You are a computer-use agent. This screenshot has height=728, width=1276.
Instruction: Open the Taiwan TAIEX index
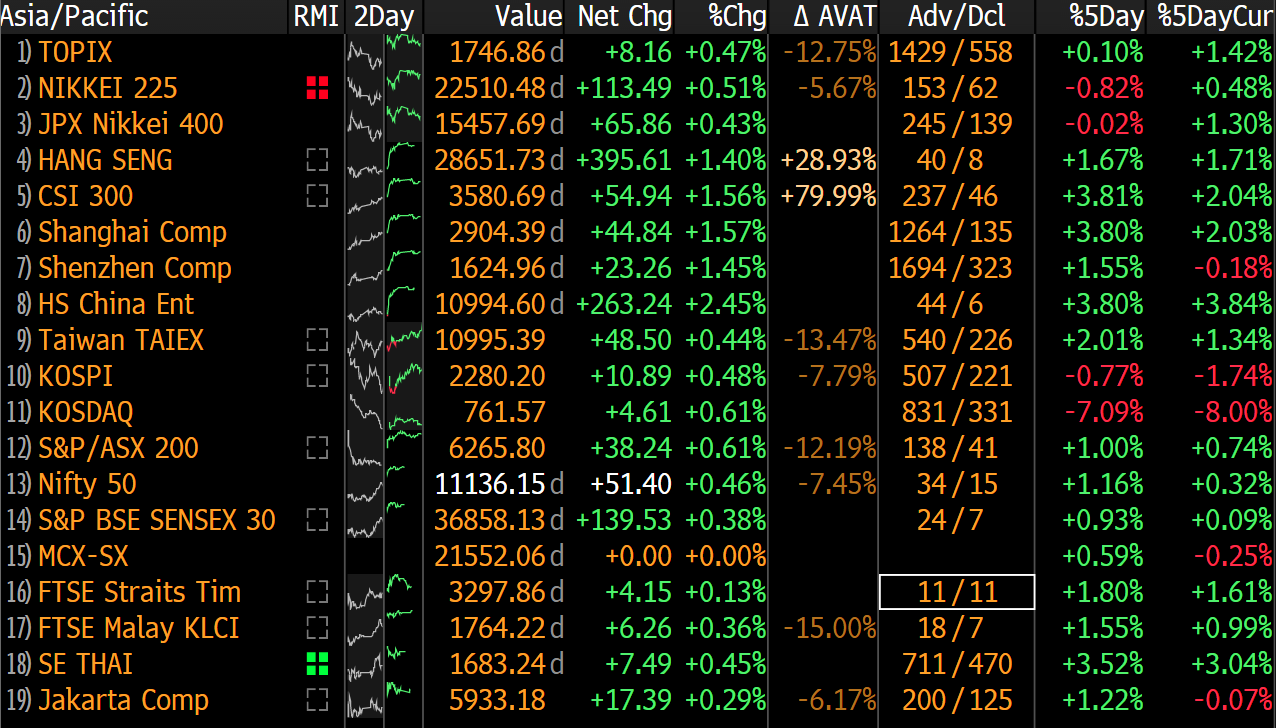(x=121, y=340)
